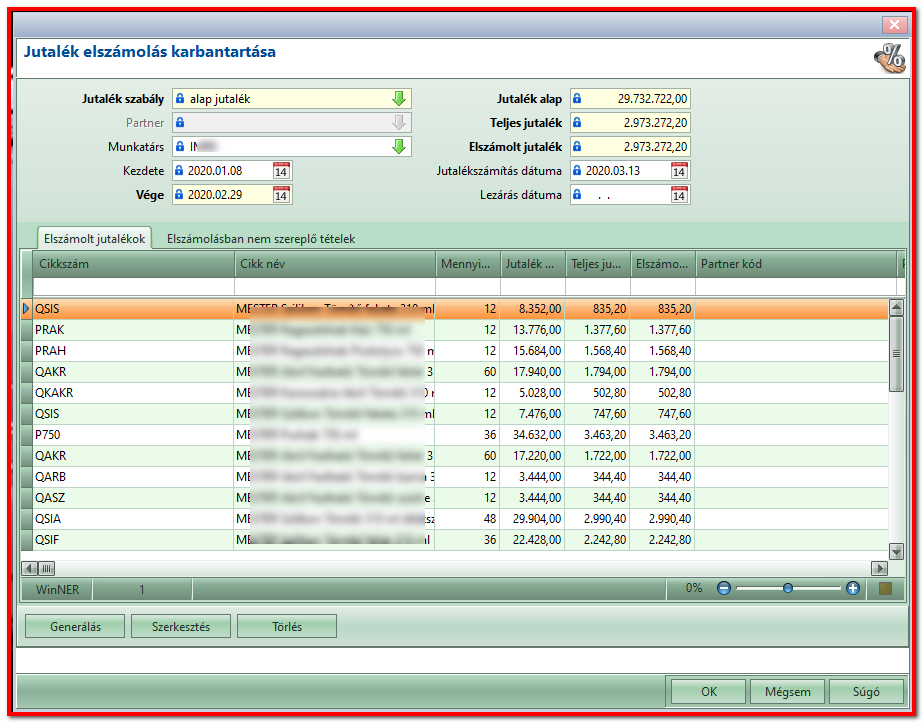
Task: Click the brown square icon in status bar
Action: click(885, 588)
